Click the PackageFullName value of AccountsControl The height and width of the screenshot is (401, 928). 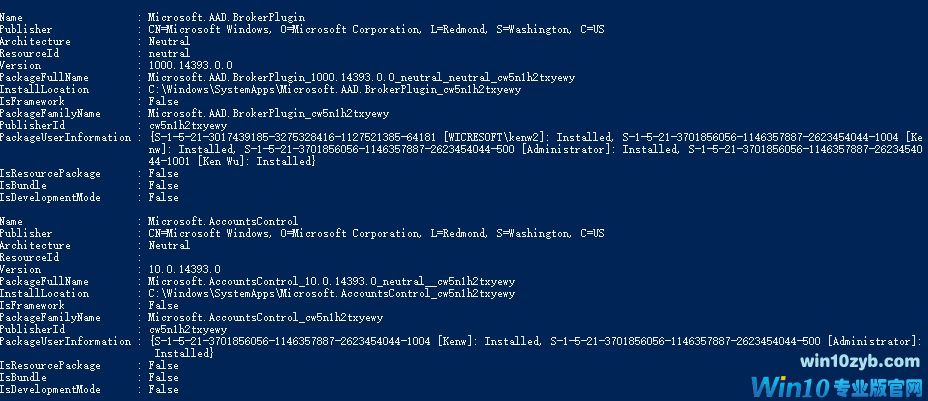tap(332, 282)
